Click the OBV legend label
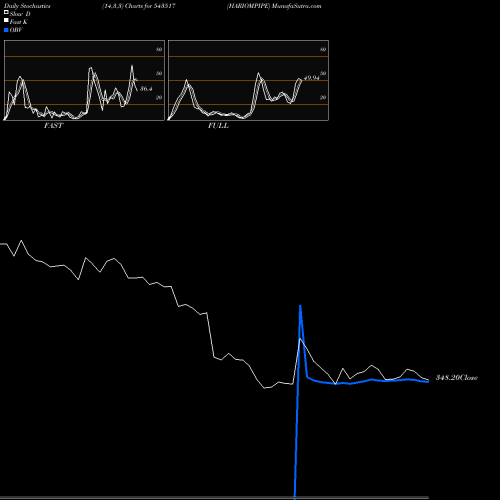The image size is (500, 500). point(16,30)
